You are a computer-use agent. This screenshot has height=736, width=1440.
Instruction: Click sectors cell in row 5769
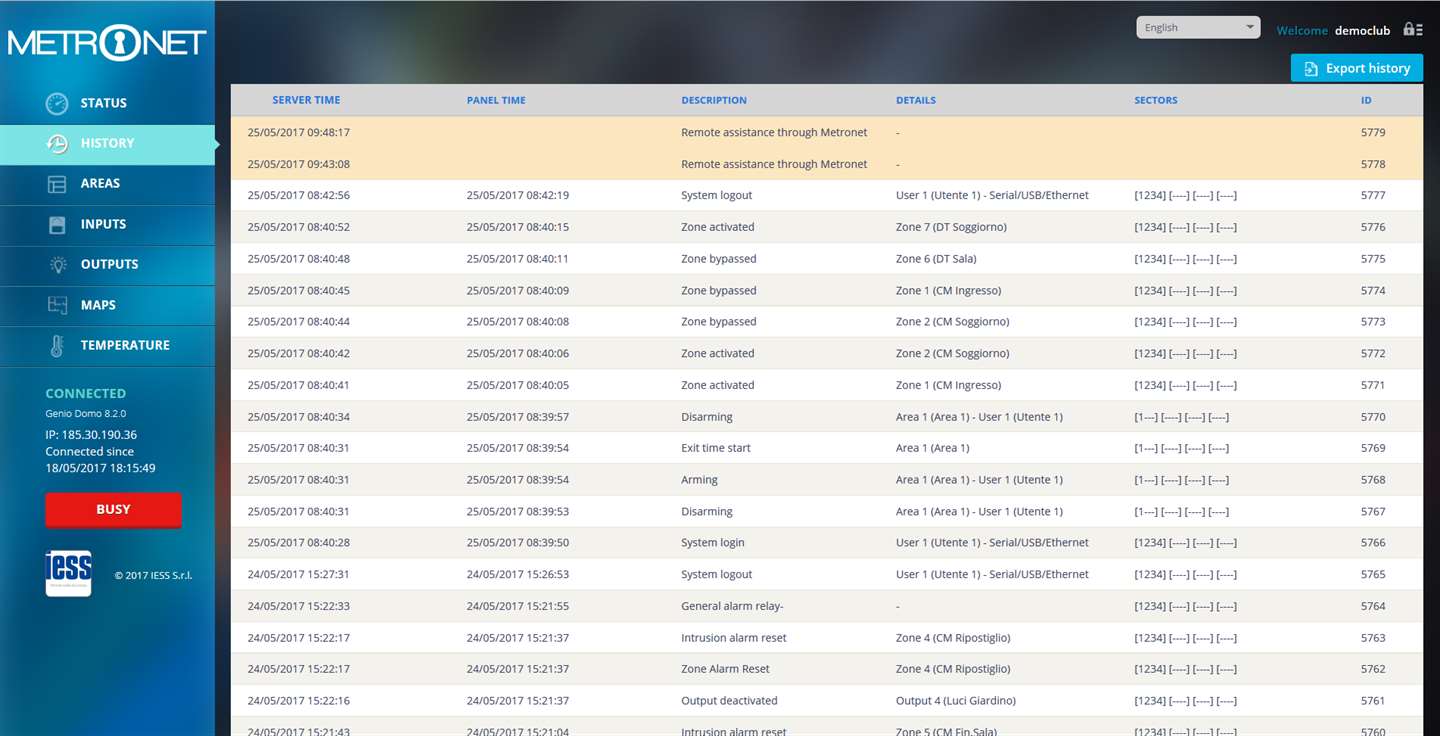(x=1181, y=449)
